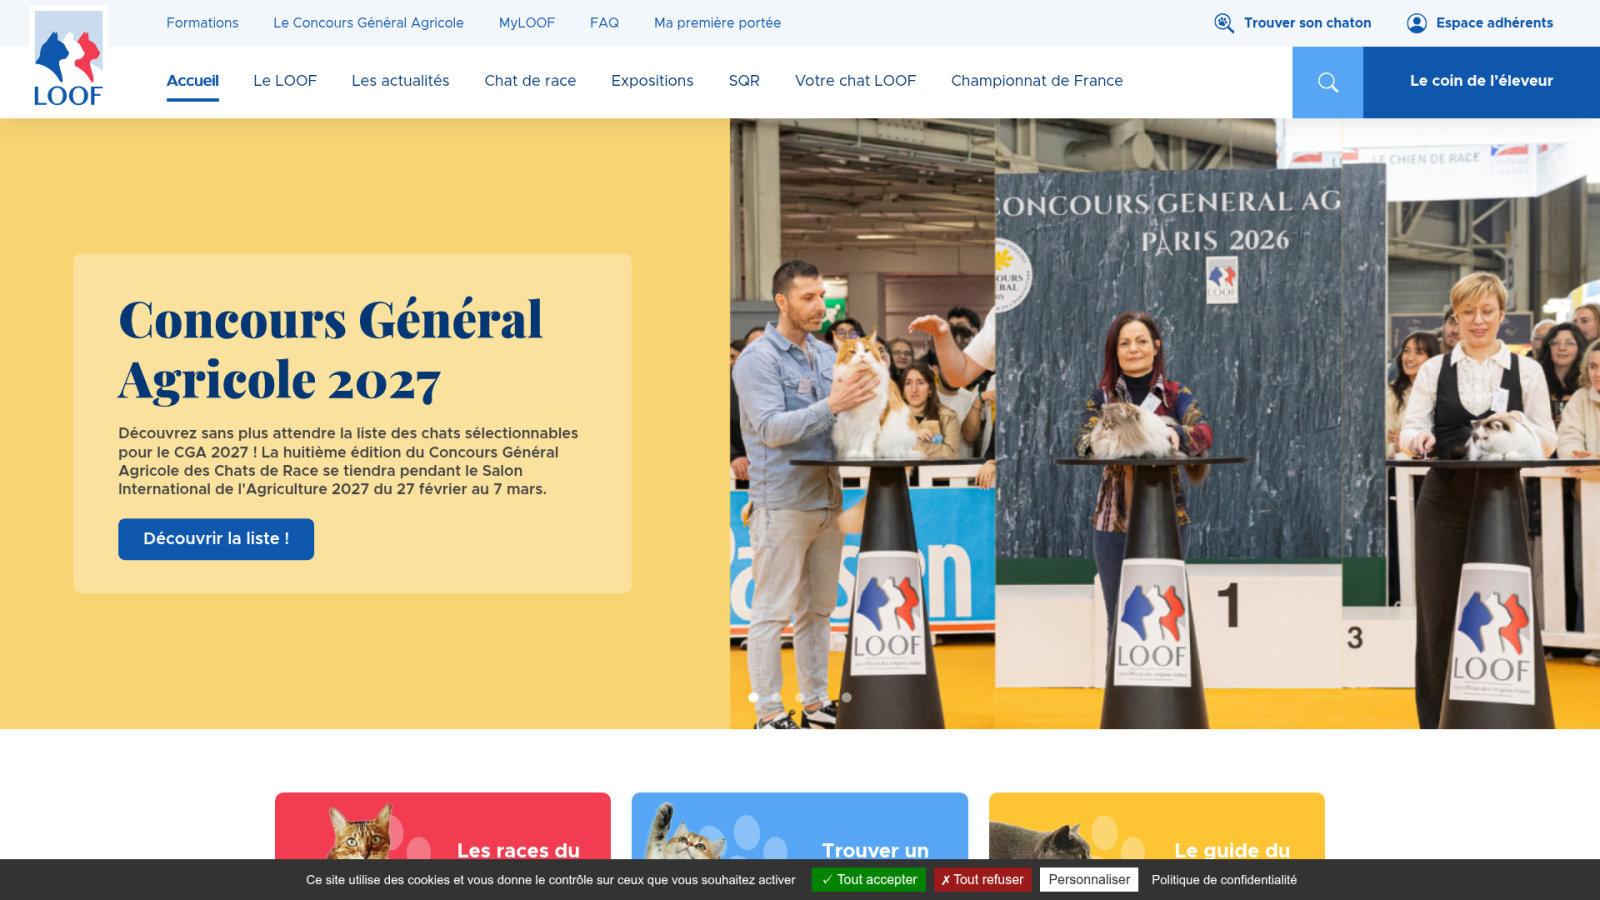
Task: Open the Le LOOF menu
Action: [285, 81]
